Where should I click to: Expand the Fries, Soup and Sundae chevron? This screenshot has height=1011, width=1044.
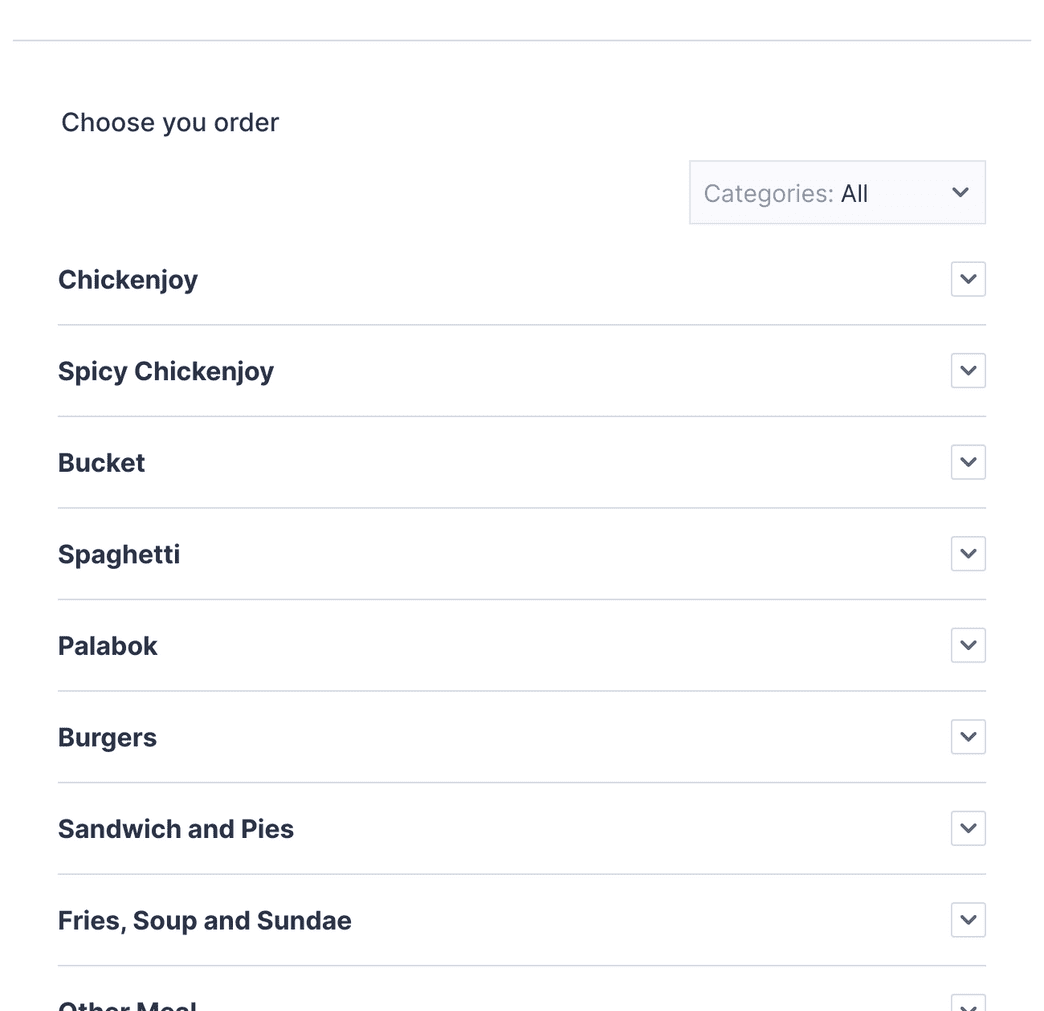tap(967, 920)
